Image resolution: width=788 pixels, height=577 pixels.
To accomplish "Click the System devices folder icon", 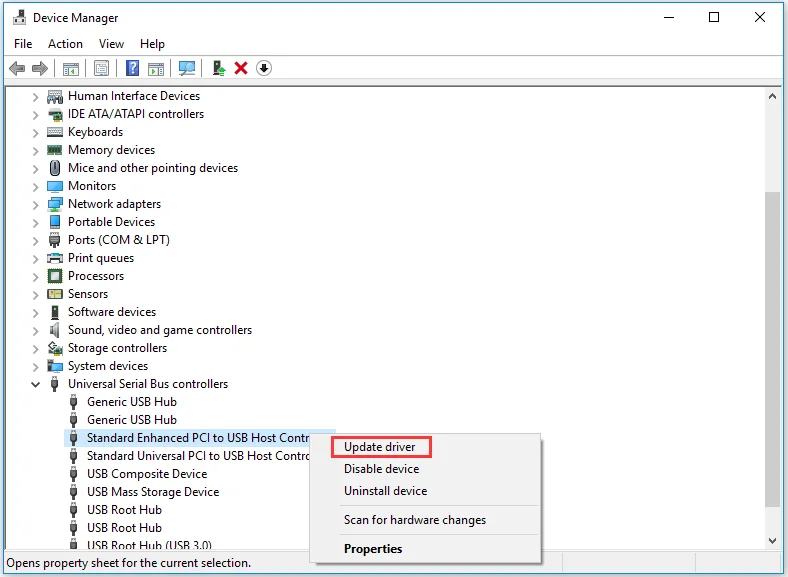I will pyautogui.click(x=55, y=366).
